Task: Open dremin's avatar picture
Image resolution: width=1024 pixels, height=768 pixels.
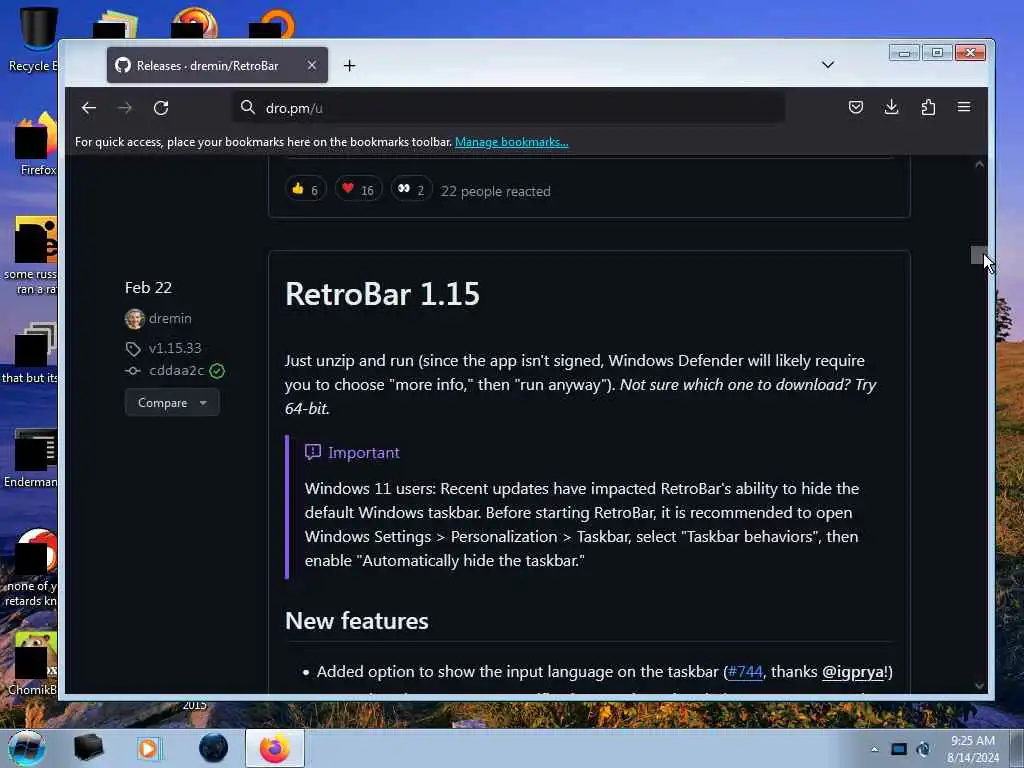Action: [135, 319]
